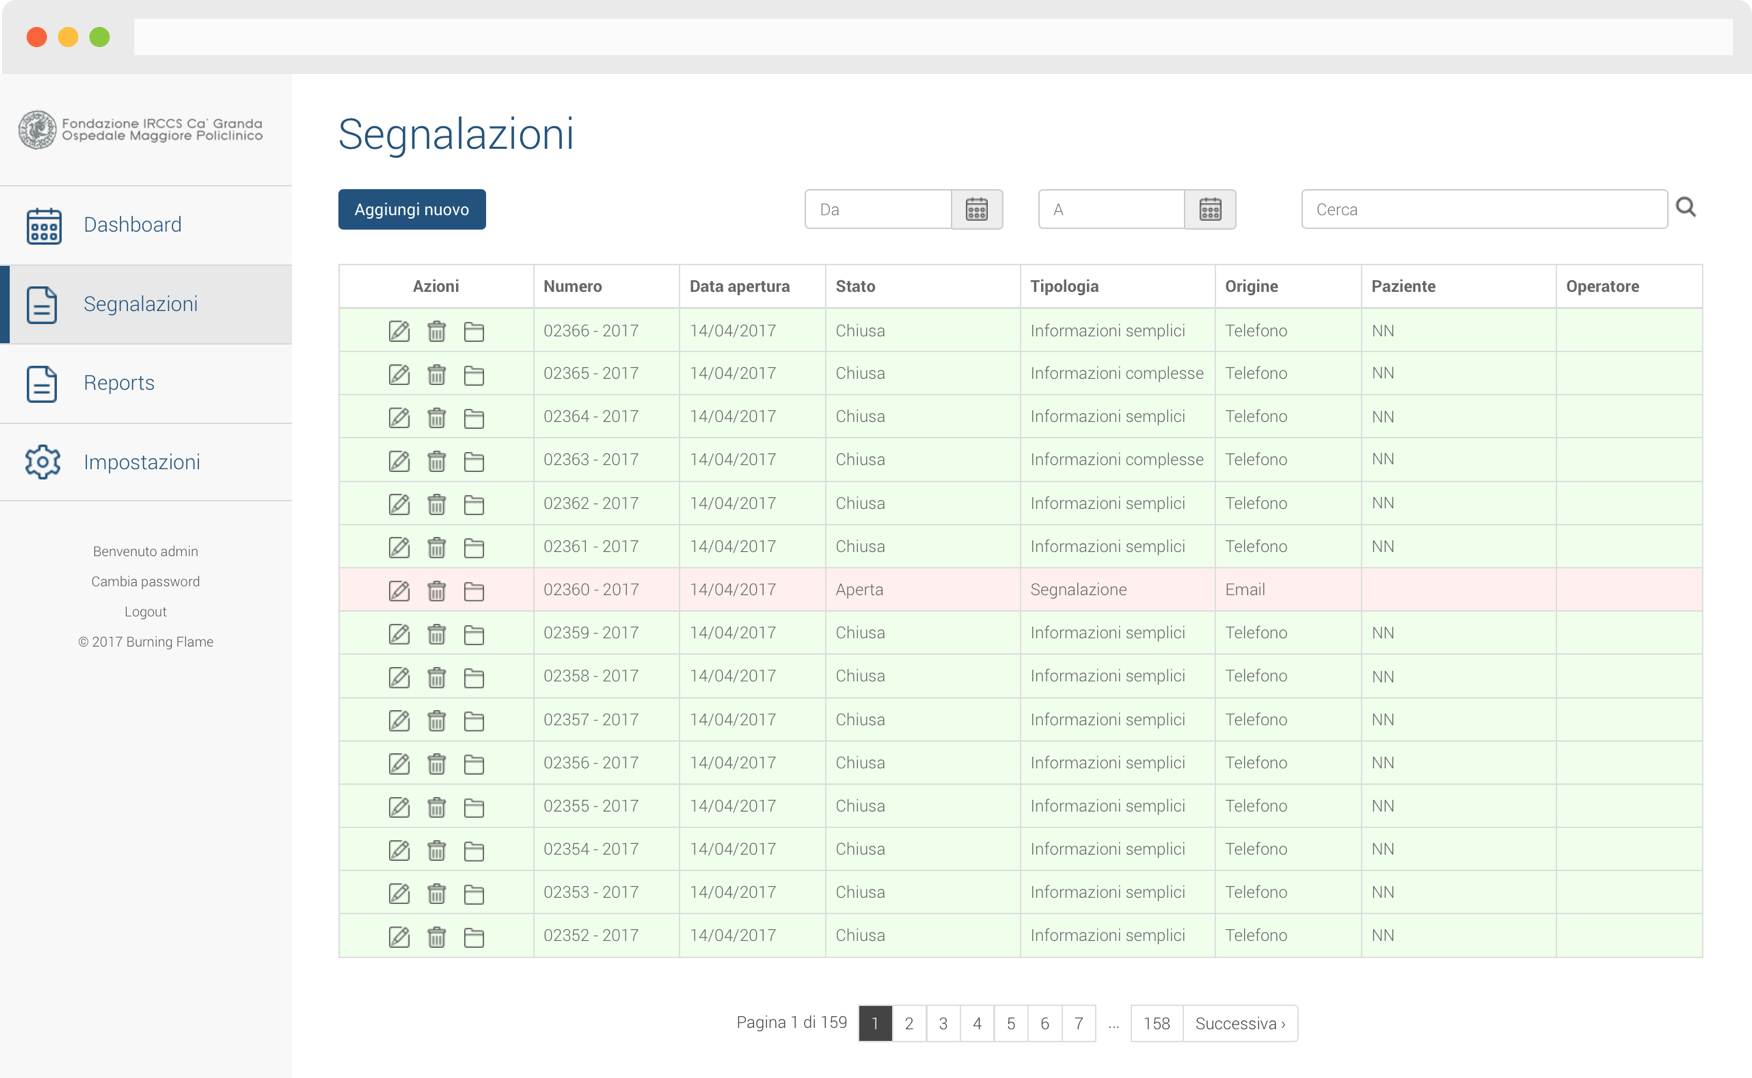Go to page 7
This screenshot has height=1078, width=1752.
click(1079, 1023)
